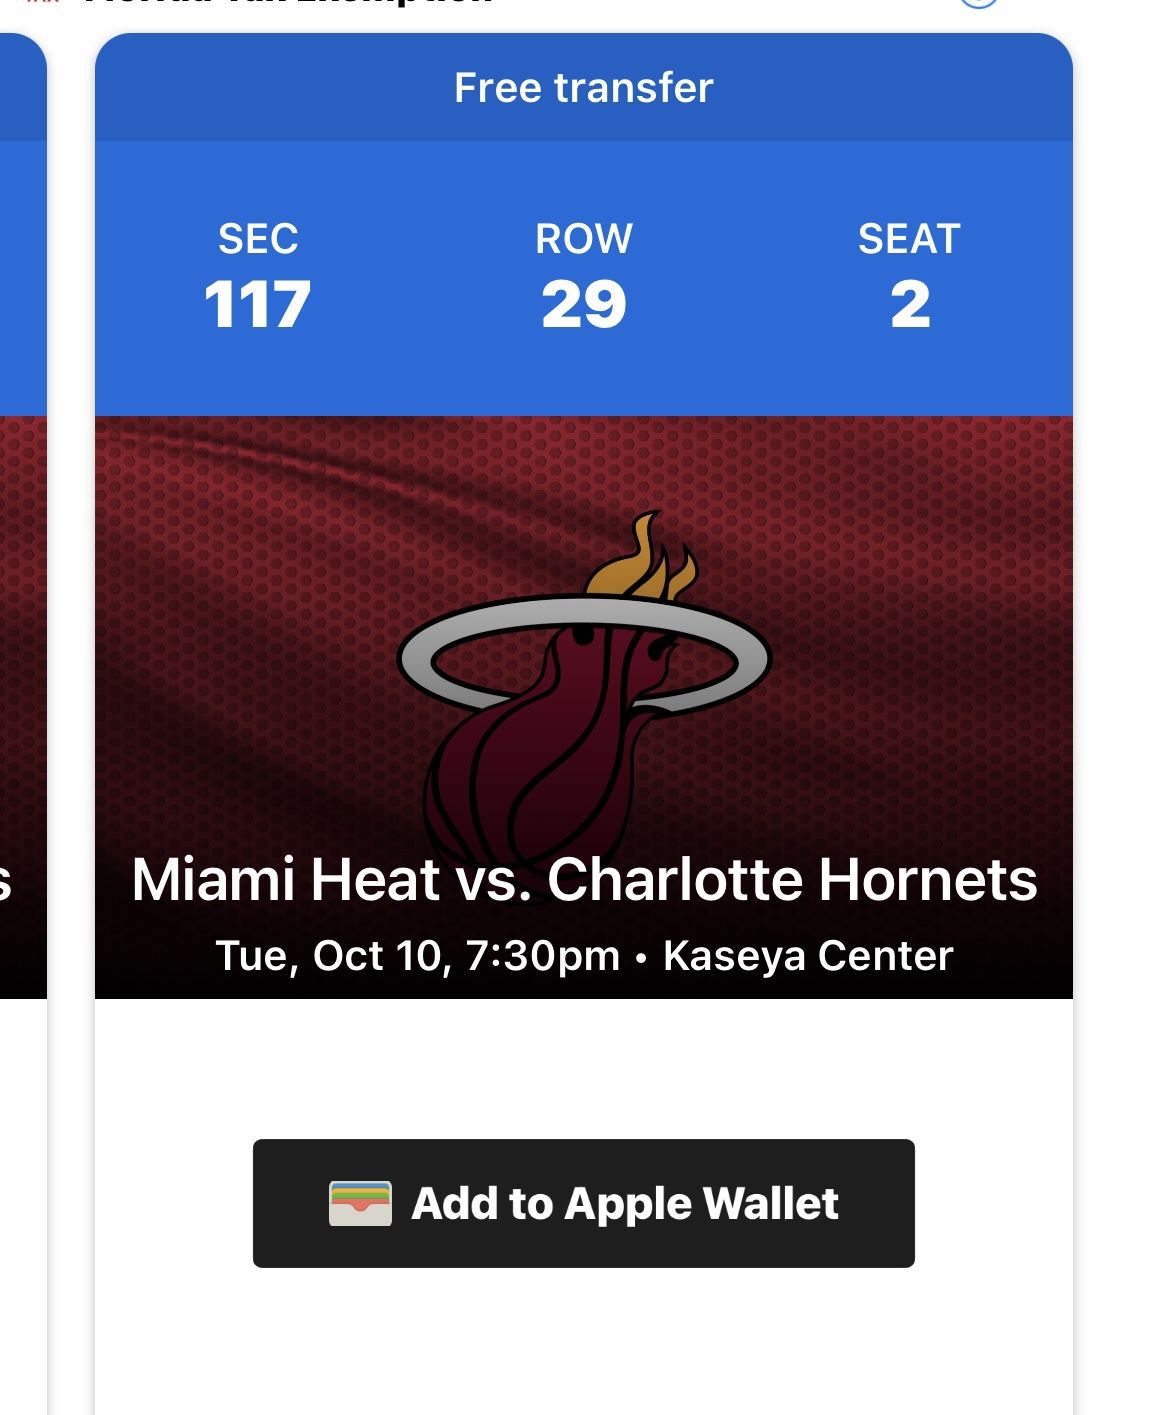This screenshot has height=1415, width=1169.
Task: Click the cut-off heading text at top
Action: coord(290,3)
